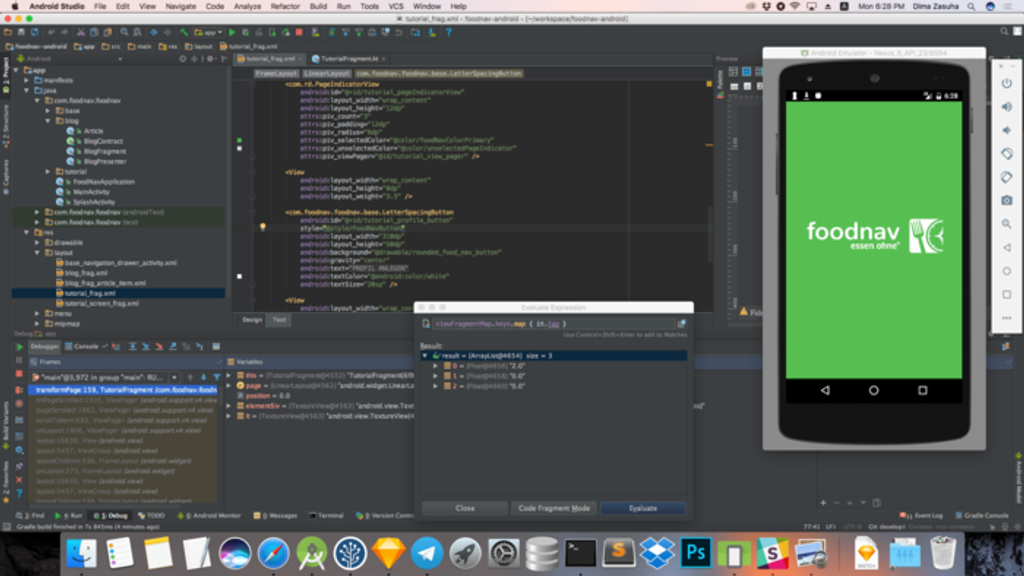The height and width of the screenshot is (576, 1024).
Task: Click the Evaluate button
Action: 643,508
